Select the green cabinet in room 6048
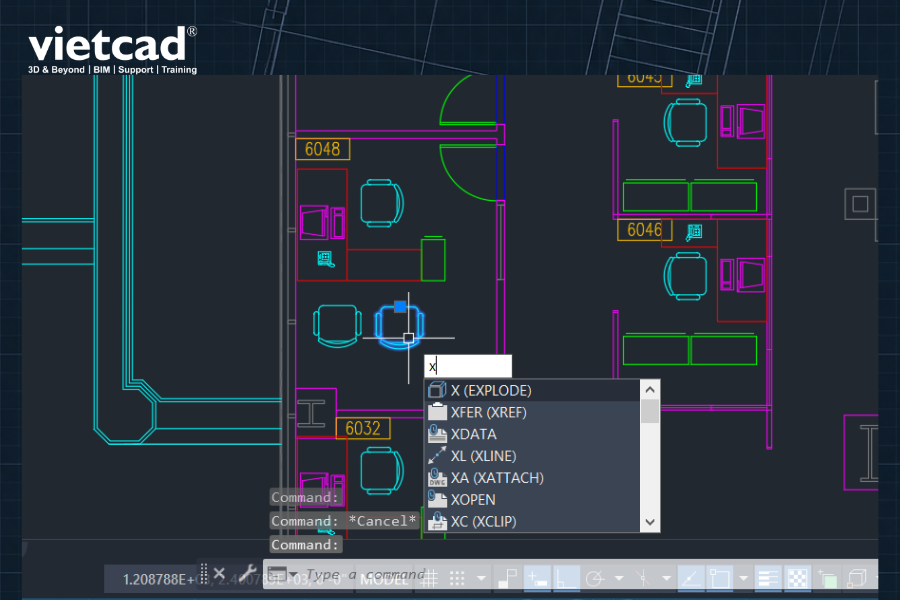 (433, 258)
